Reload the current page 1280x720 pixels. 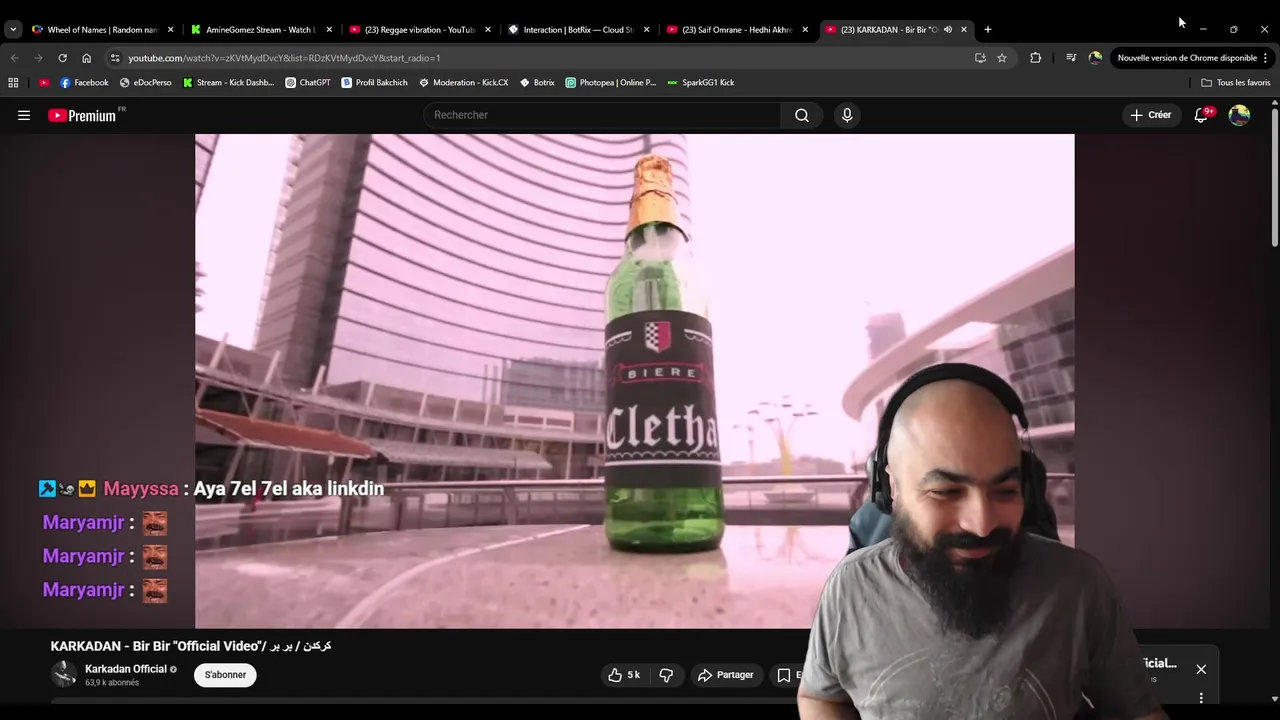coord(62,58)
